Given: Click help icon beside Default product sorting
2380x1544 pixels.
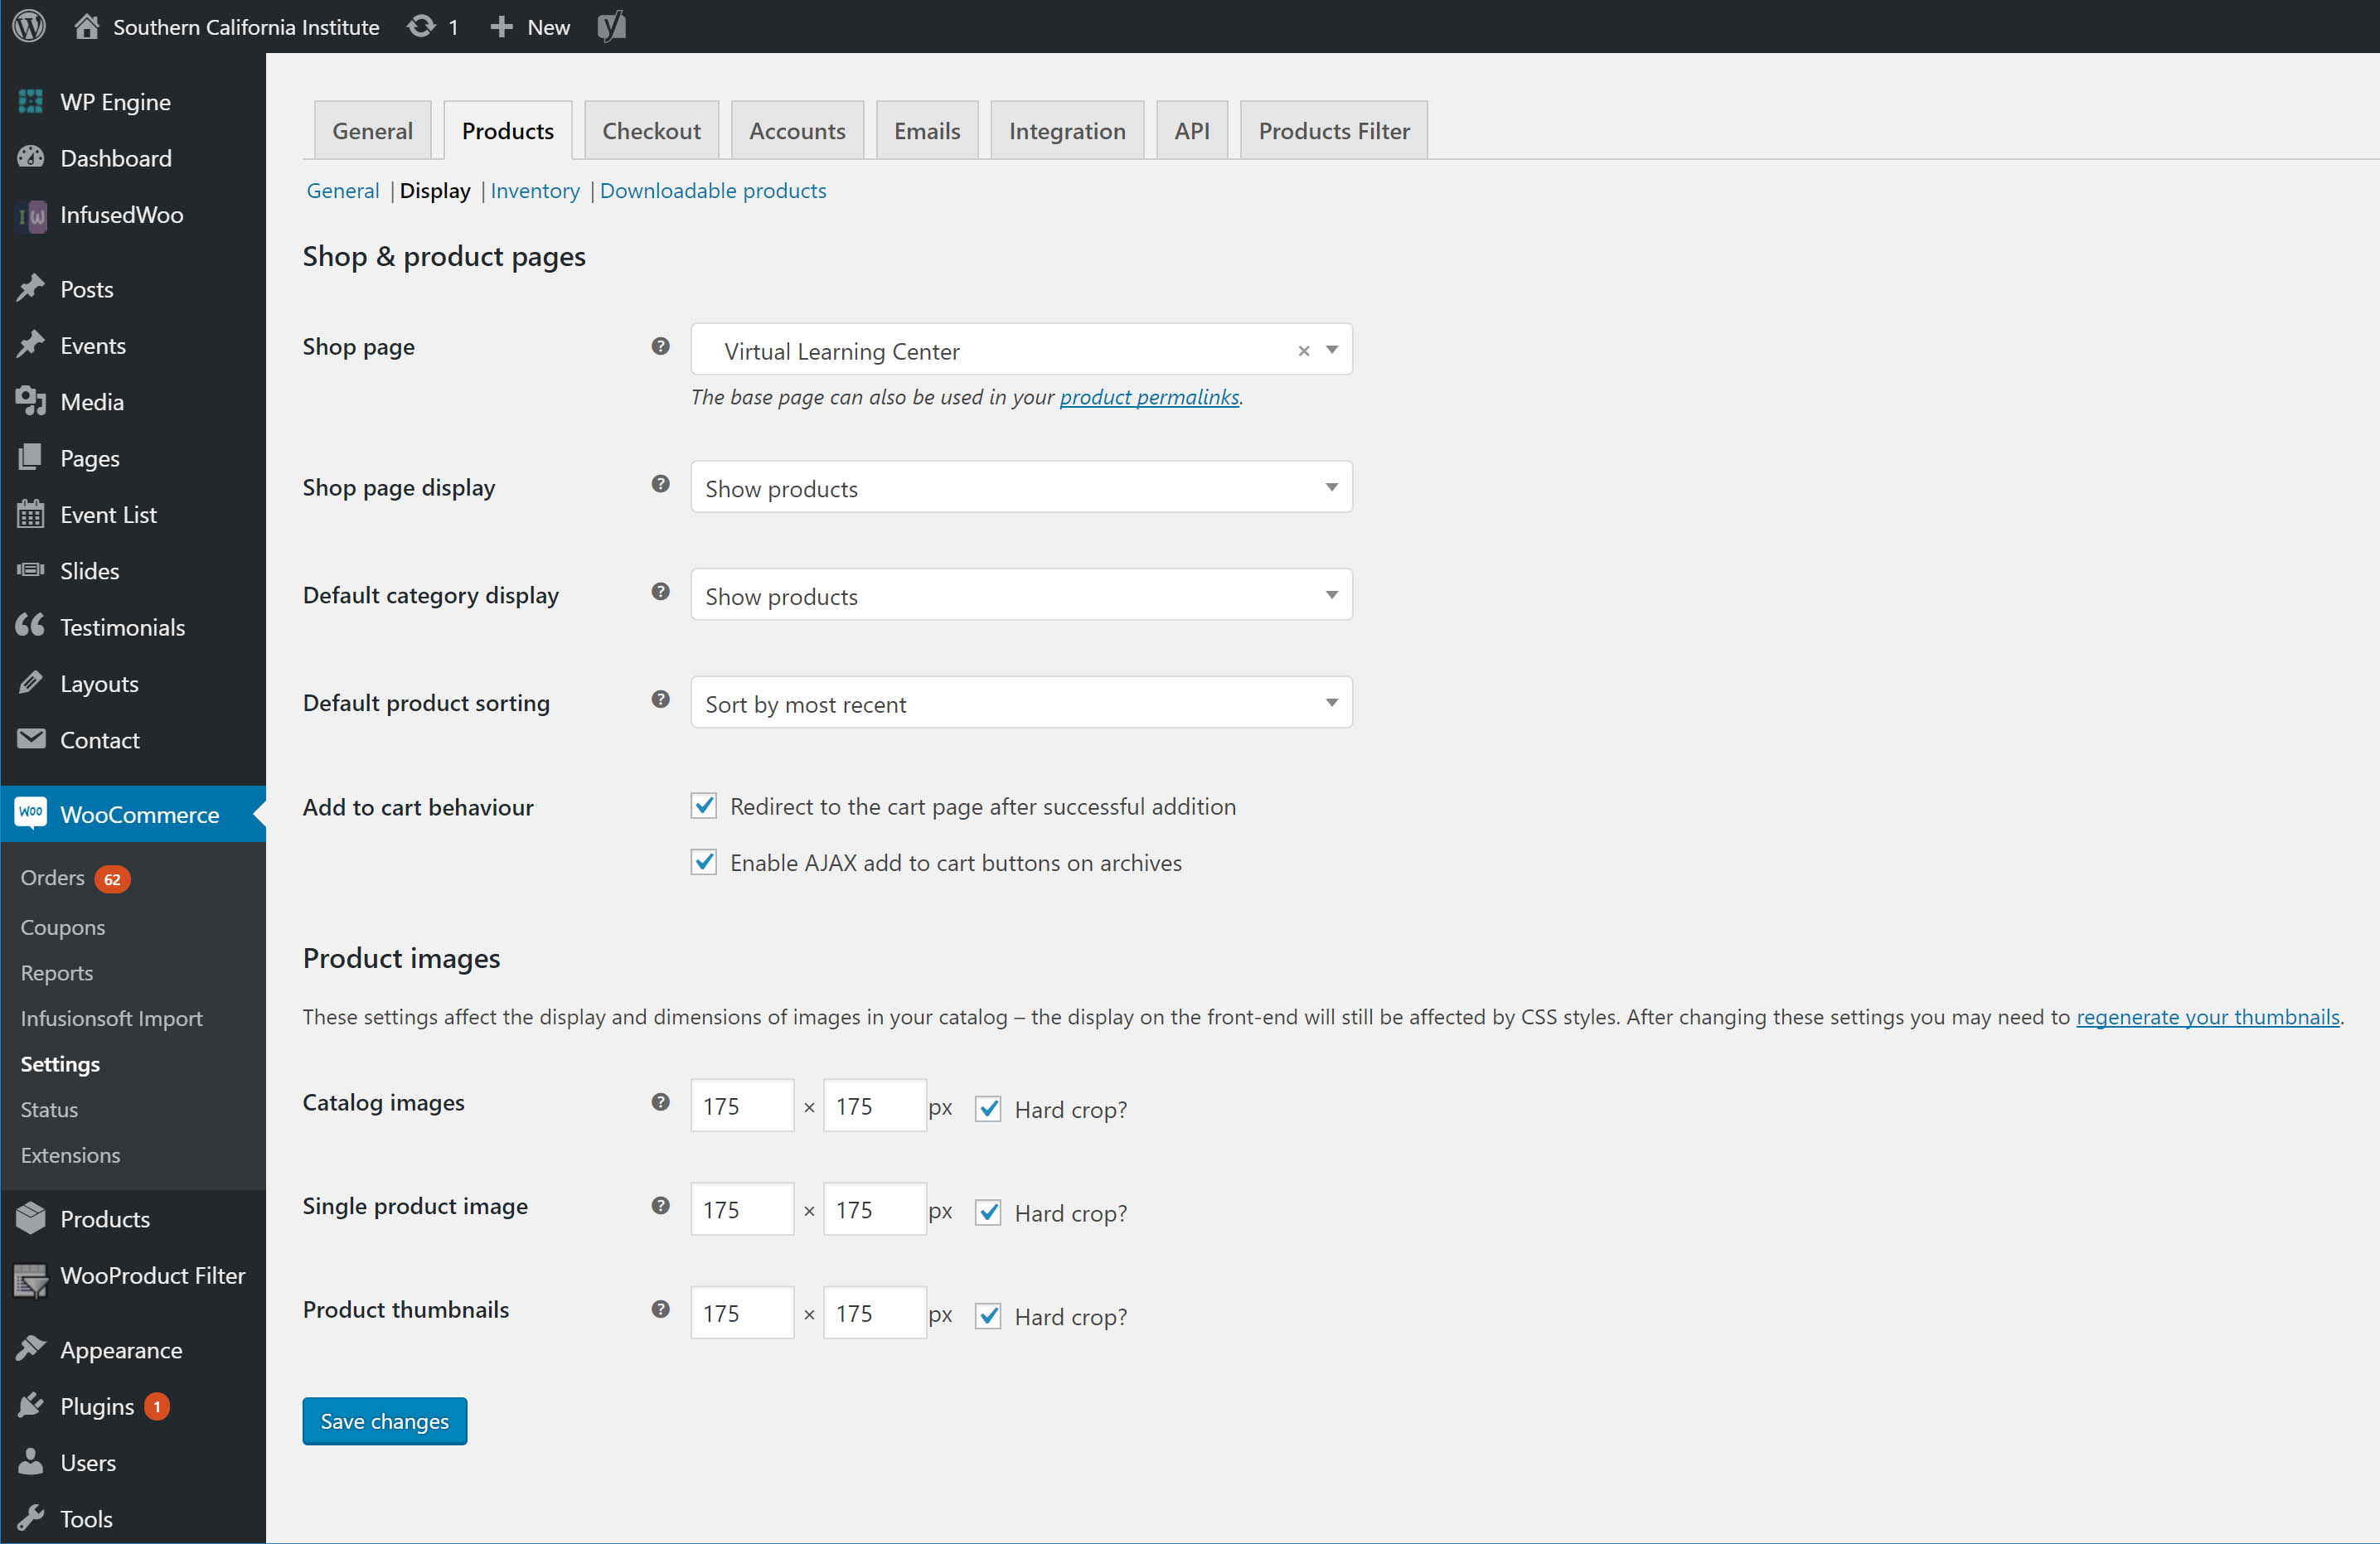Looking at the screenshot, I should [x=660, y=700].
